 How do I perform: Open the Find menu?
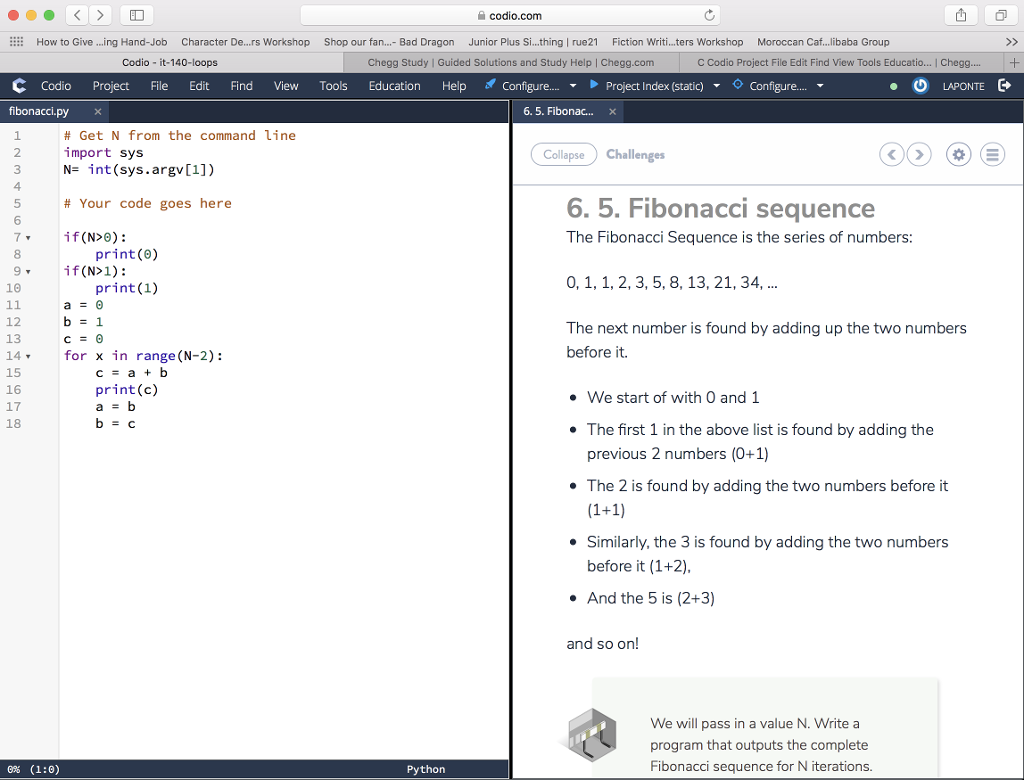241,86
